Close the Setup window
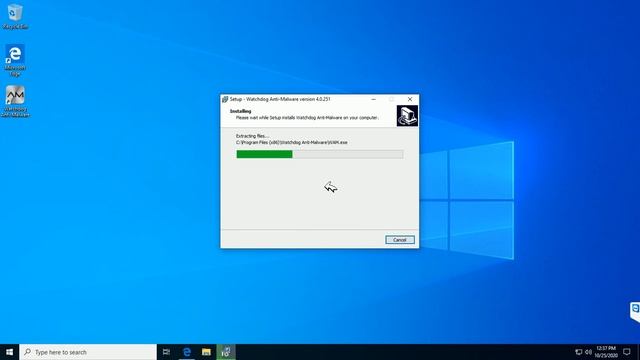This screenshot has height=360, width=640. (x=410, y=99)
